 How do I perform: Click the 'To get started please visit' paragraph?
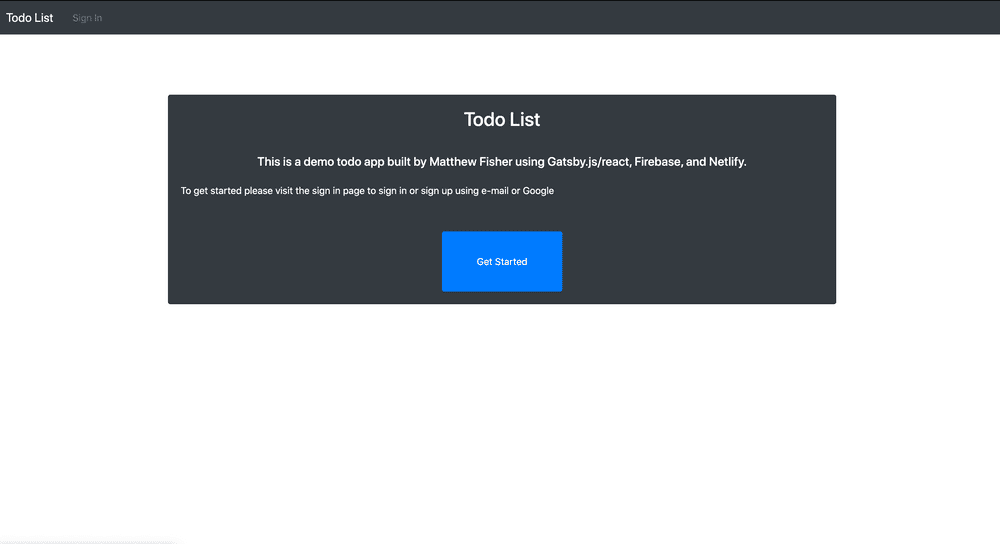(367, 191)
